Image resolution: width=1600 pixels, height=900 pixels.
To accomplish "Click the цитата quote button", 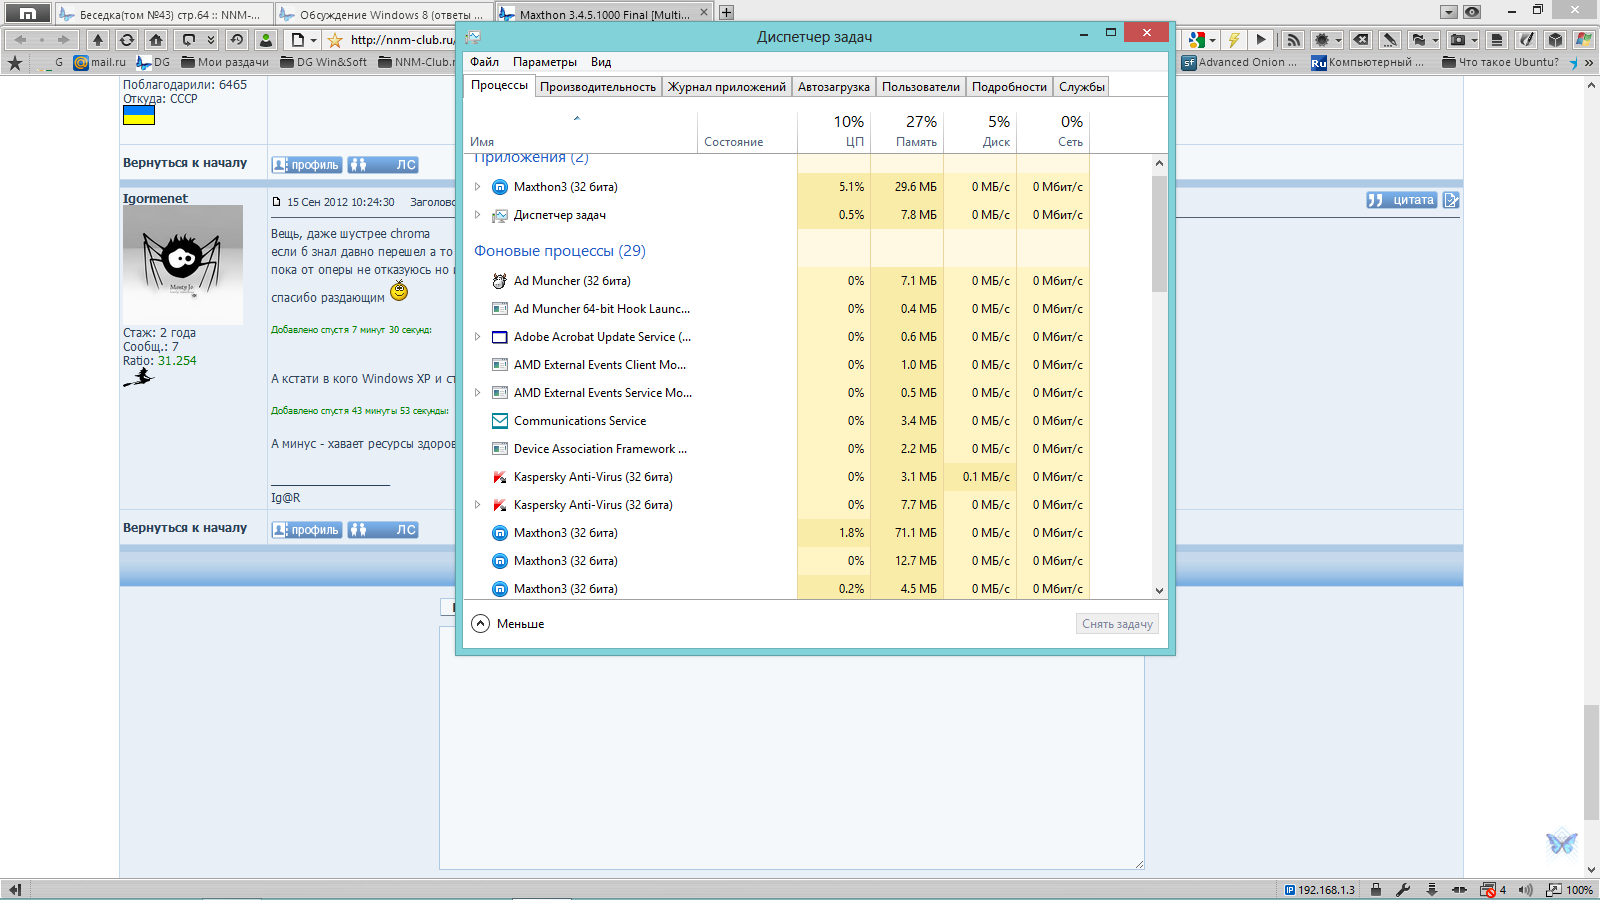I will (x=1402, y=200).
